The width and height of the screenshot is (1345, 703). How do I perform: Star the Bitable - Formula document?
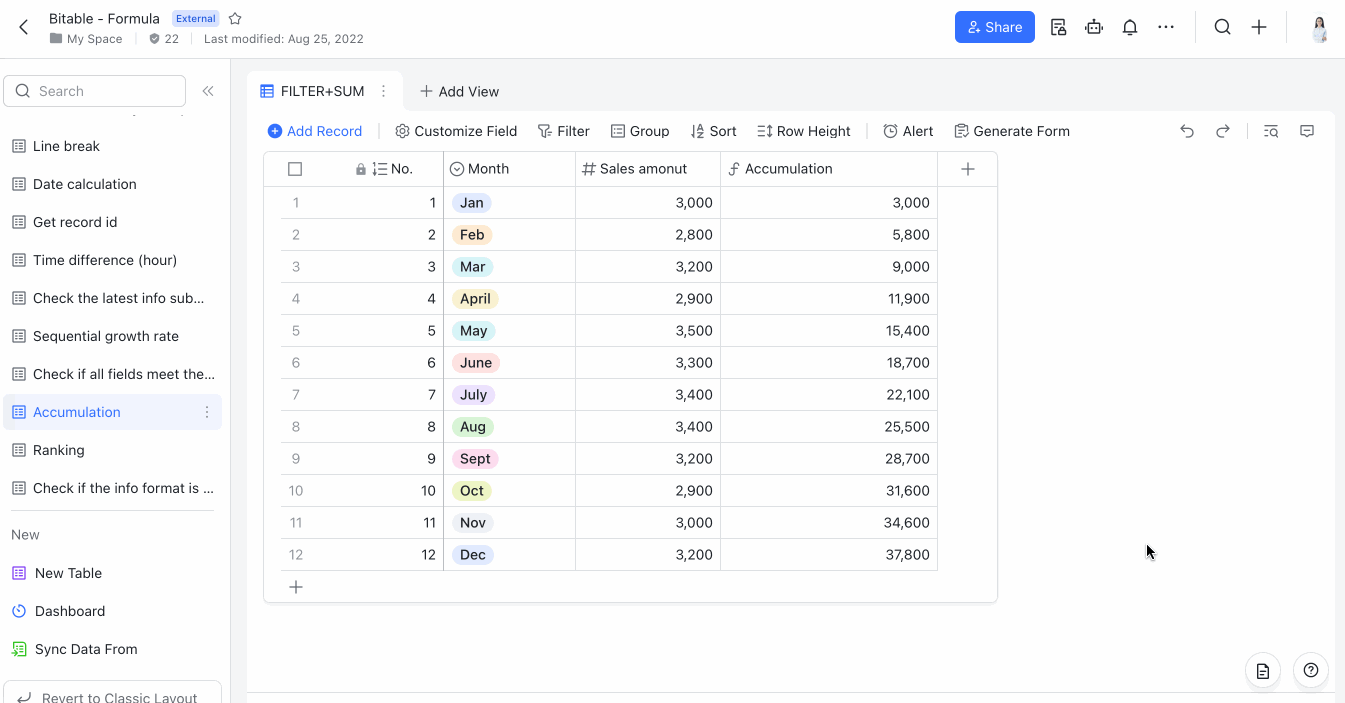click(234, 17)
